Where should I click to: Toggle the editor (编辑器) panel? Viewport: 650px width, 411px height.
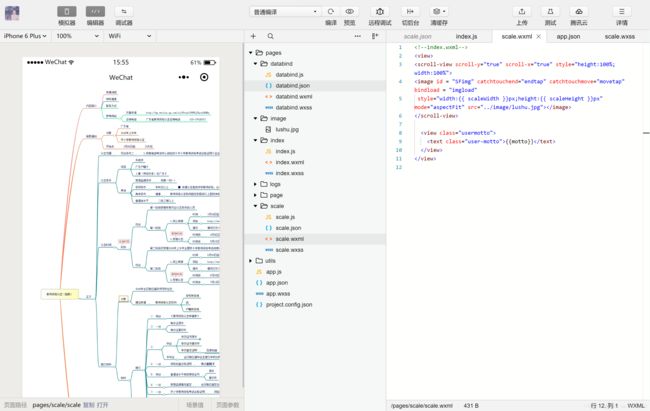point(95,12)
